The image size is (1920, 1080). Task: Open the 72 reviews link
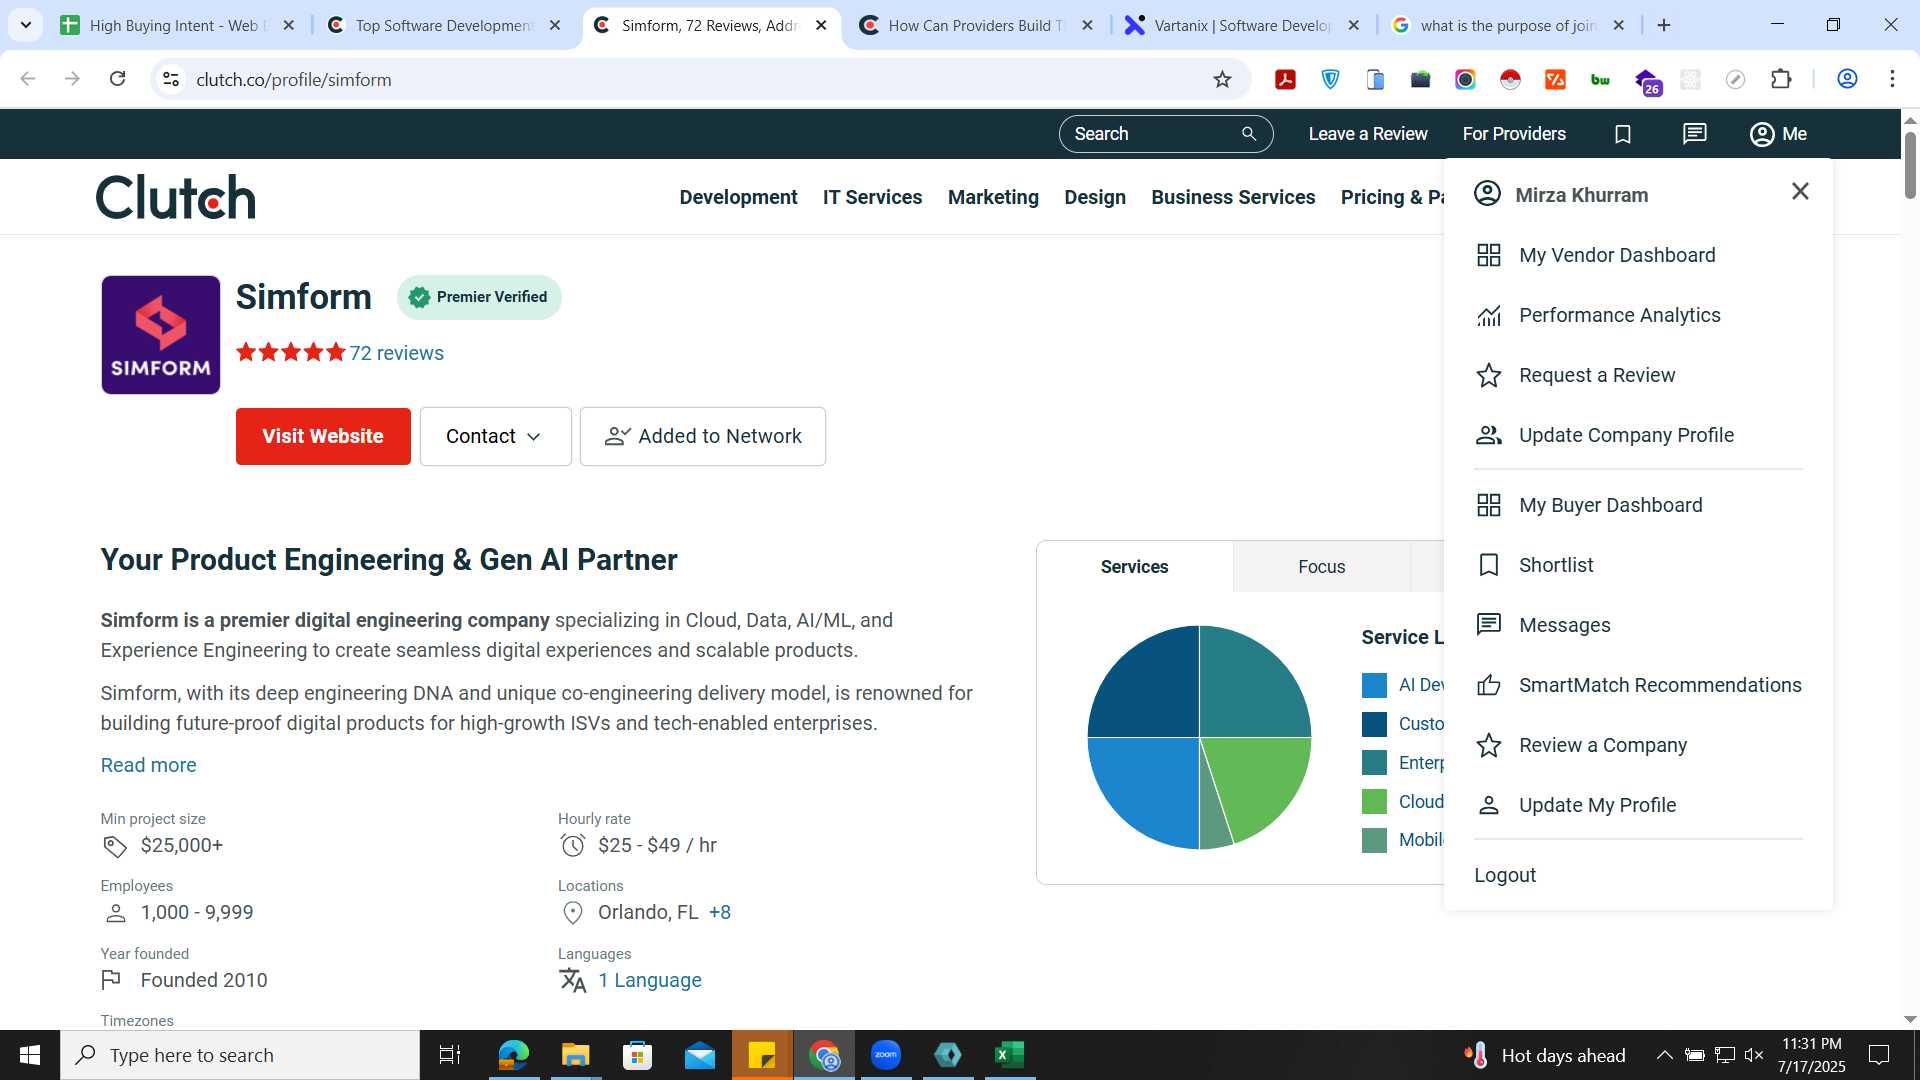396,353
